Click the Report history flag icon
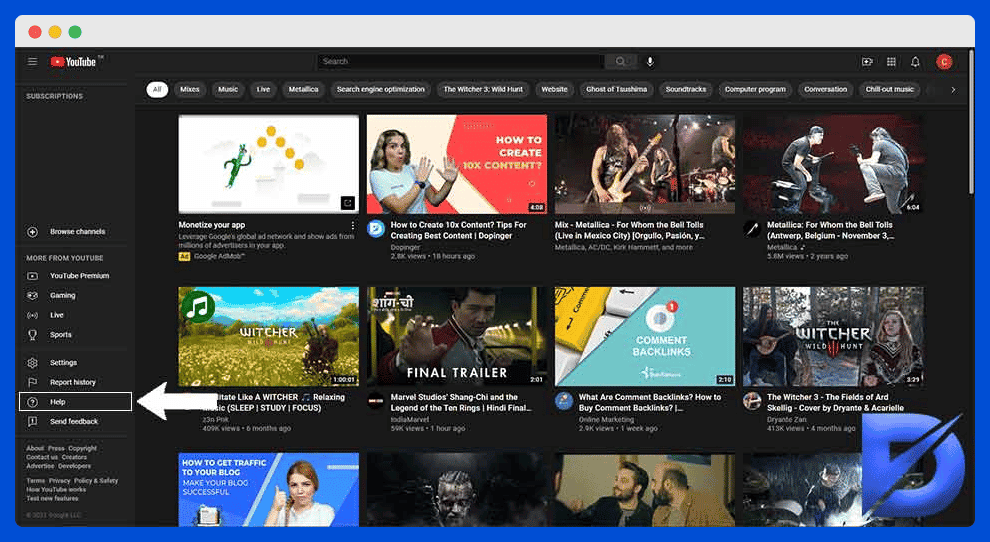 pyautogui.click(x=32, y=382)
